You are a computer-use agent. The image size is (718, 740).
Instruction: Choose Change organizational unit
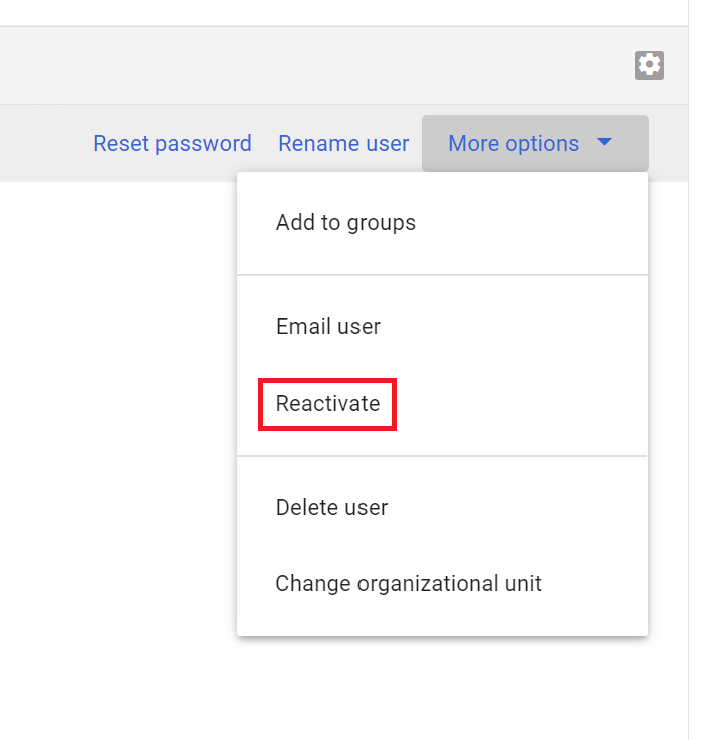pyautogui.click(x=442, y=584)
